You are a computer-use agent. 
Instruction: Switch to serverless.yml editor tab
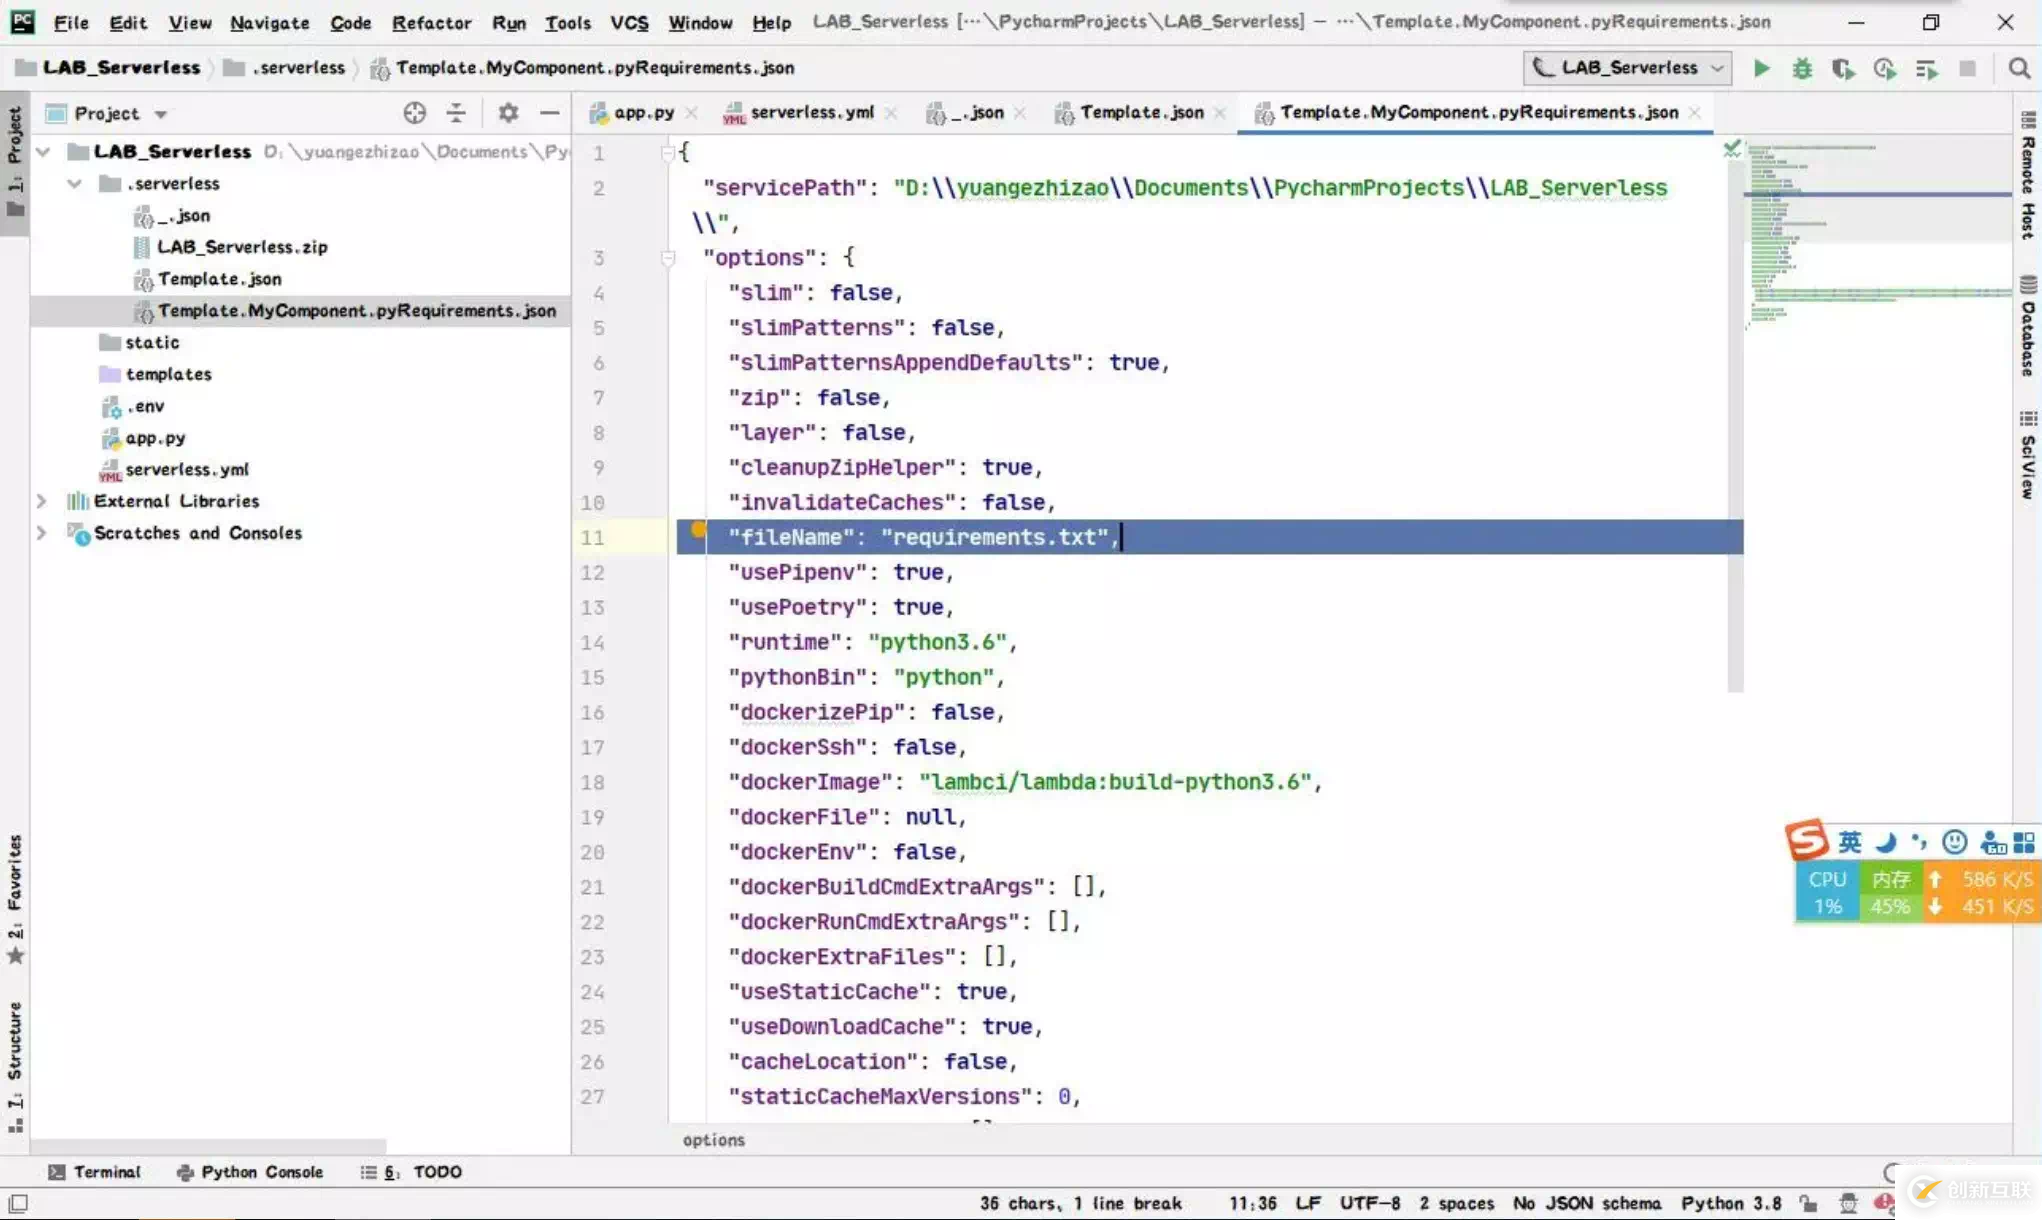(810, 113)
